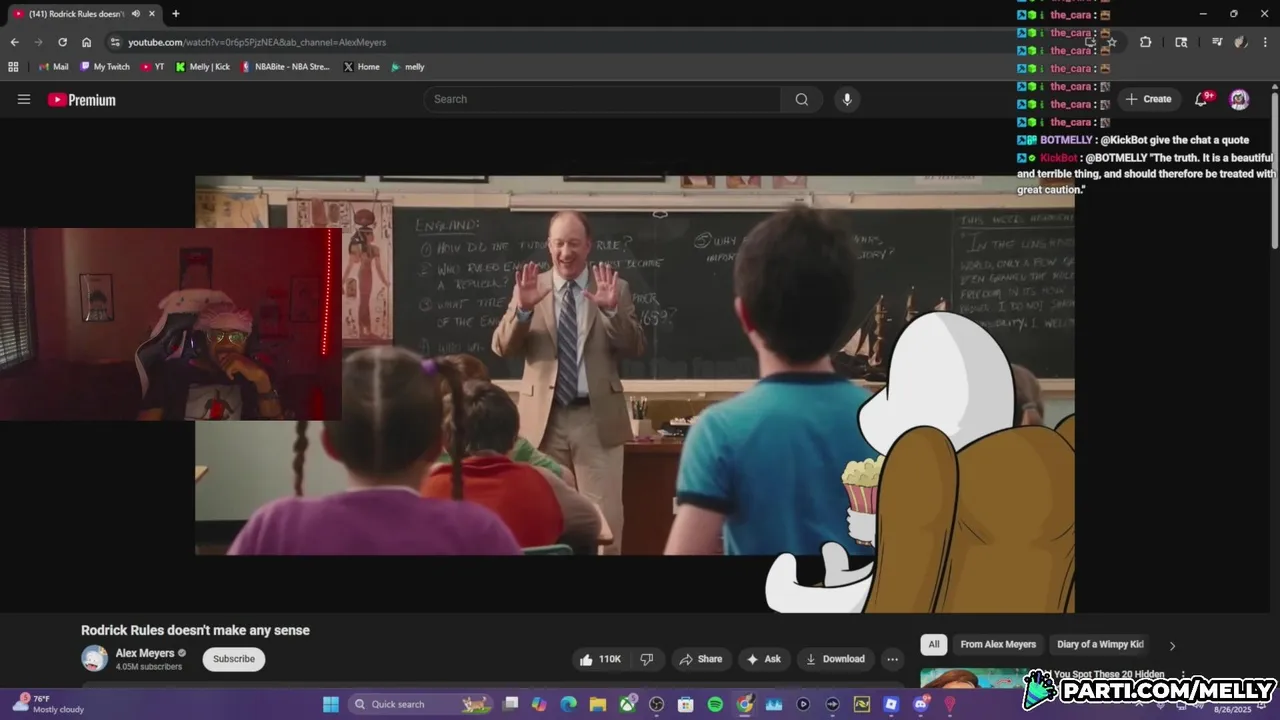Close the Rodrick Rules tab
The image size is (1280, 720).
[151, 14]
